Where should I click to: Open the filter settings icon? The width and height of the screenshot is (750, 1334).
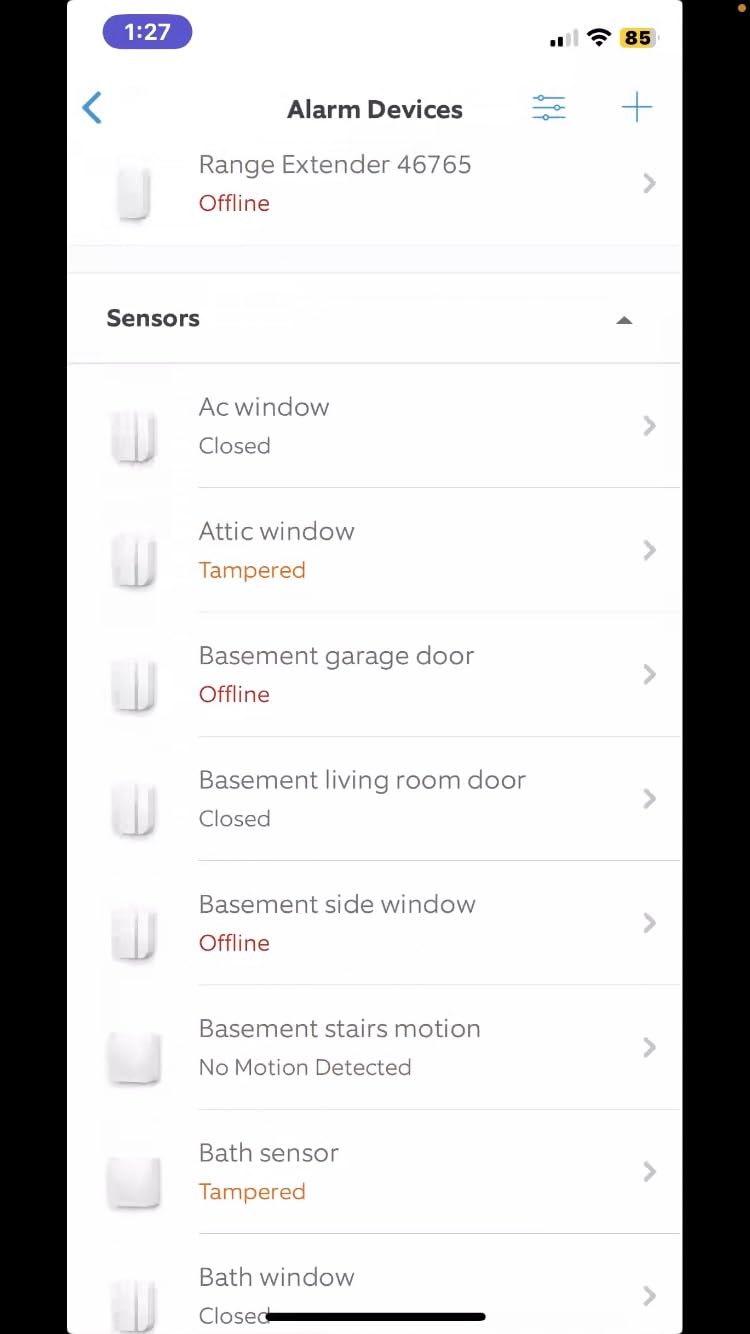point(549,107)
